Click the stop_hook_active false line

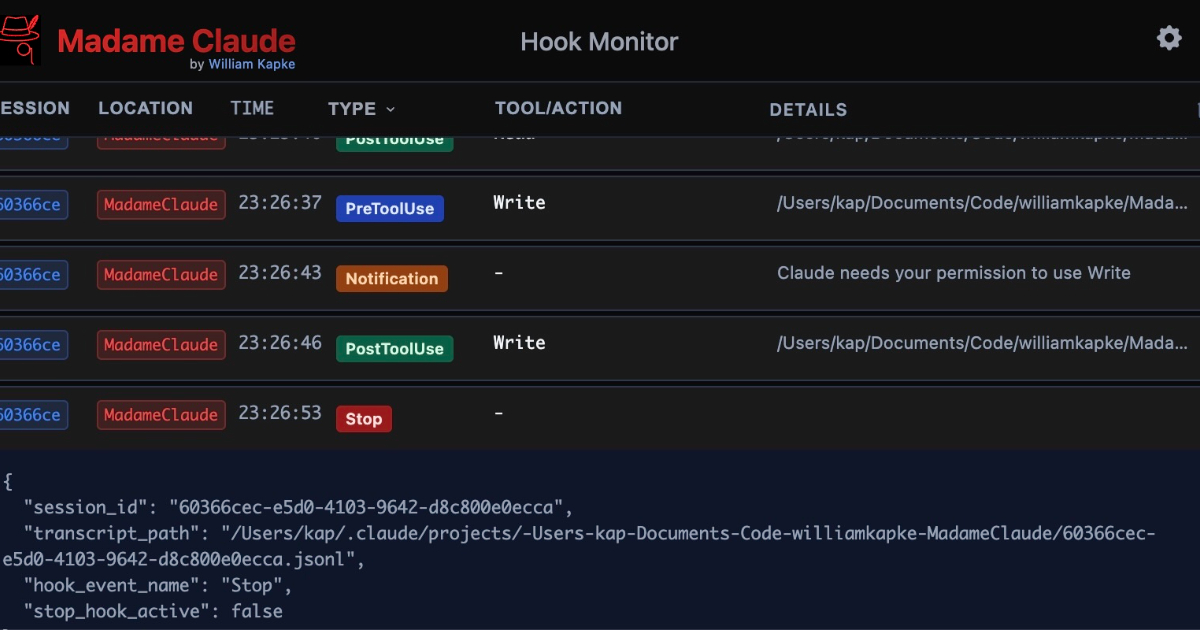click(153, 611)
